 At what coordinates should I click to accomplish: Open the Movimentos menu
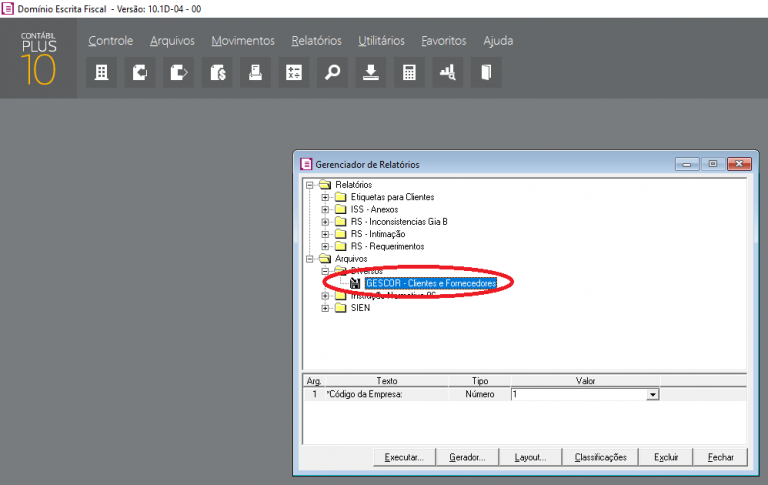pyautogui.click(x=242, y=41)
